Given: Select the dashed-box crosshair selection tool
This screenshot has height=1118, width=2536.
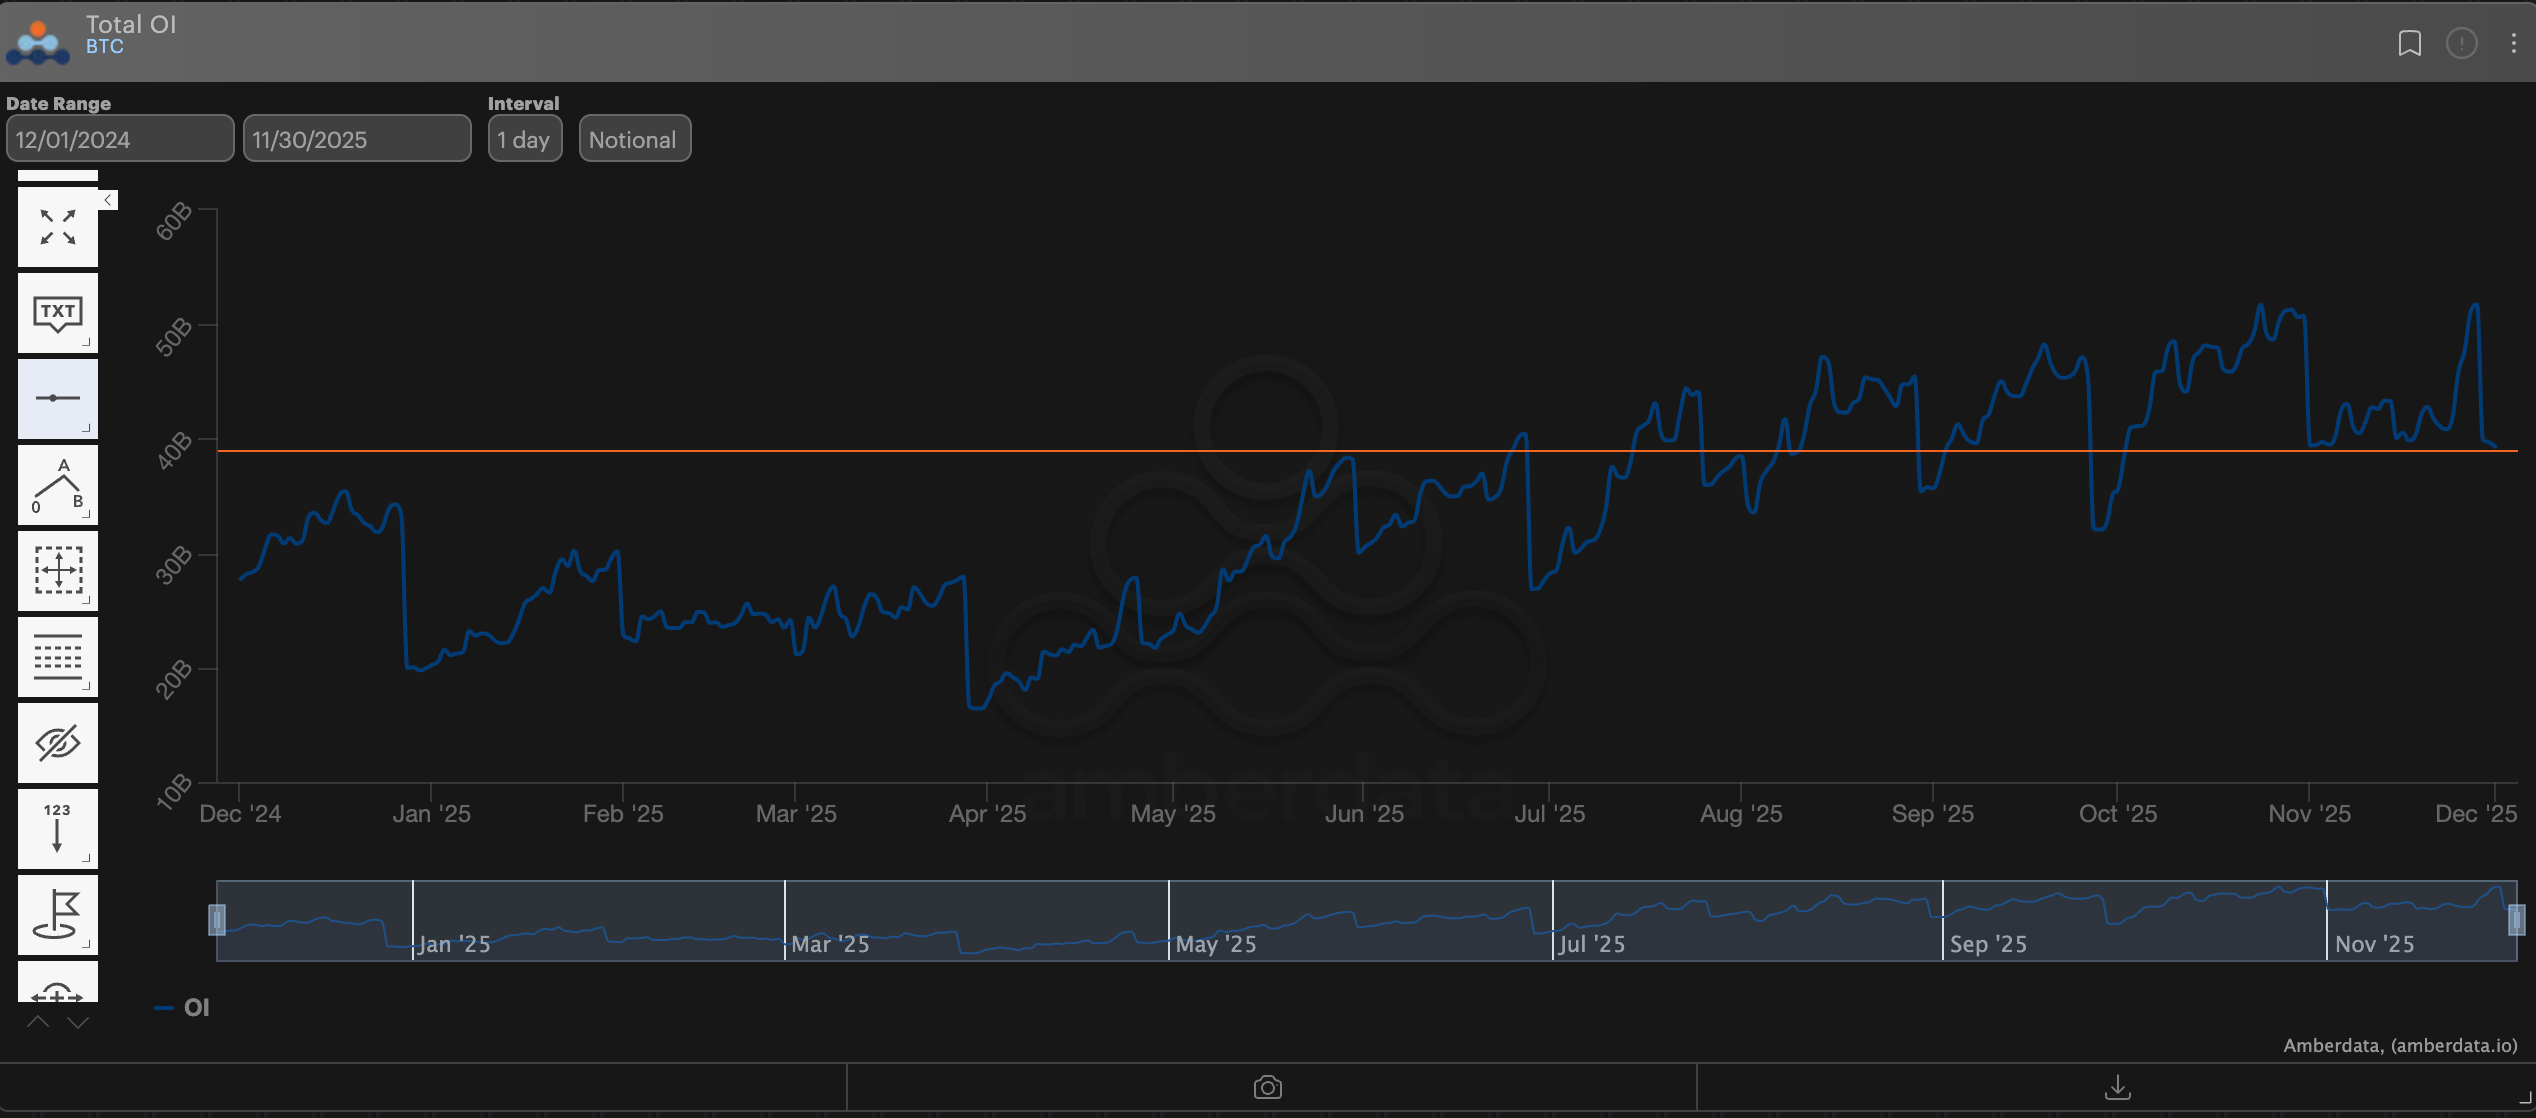Looking at the screenshot, I should [x=58, y=570].
